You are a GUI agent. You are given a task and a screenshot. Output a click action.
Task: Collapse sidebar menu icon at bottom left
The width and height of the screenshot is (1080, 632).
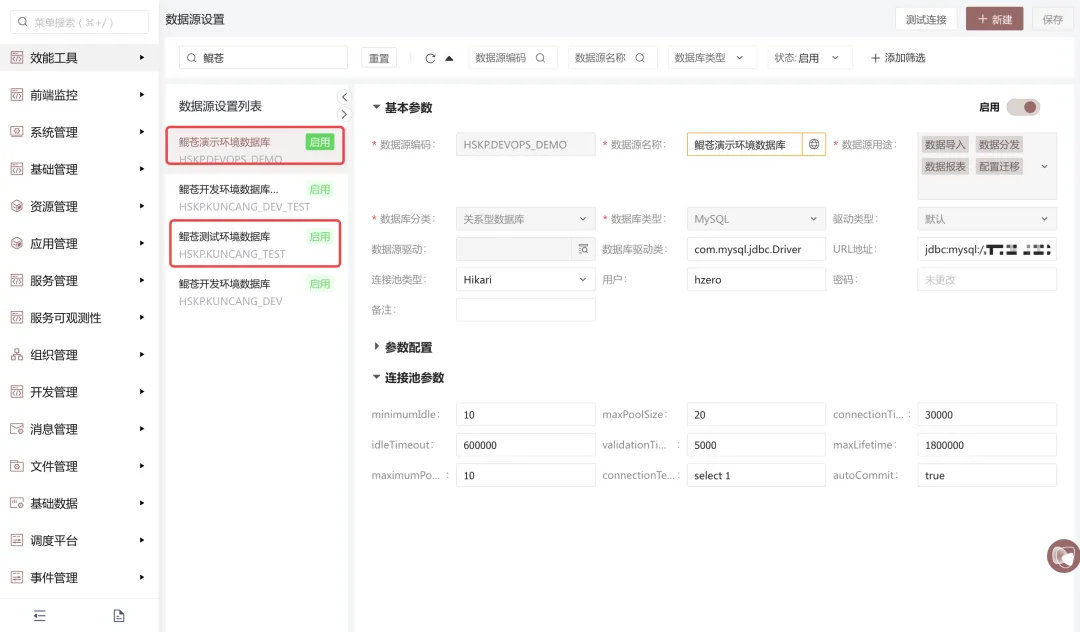pos(39,615)
